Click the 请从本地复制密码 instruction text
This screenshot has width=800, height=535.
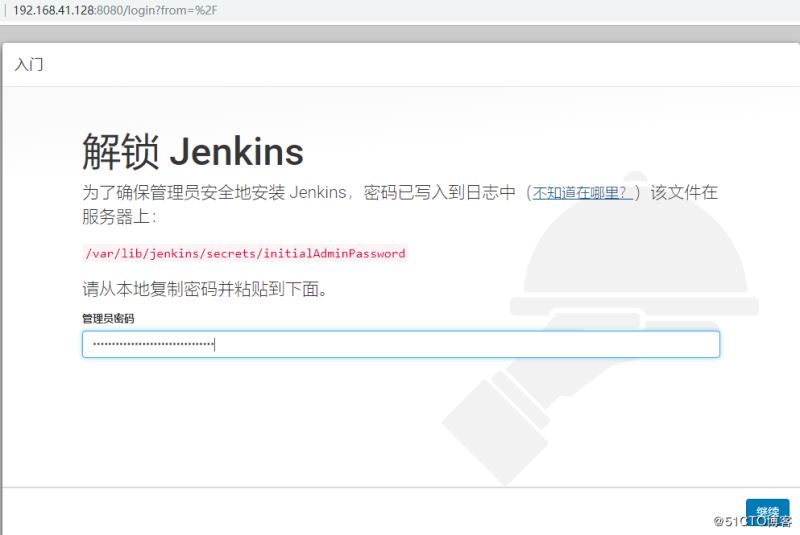pyautogui.click(x=204, y=290)
